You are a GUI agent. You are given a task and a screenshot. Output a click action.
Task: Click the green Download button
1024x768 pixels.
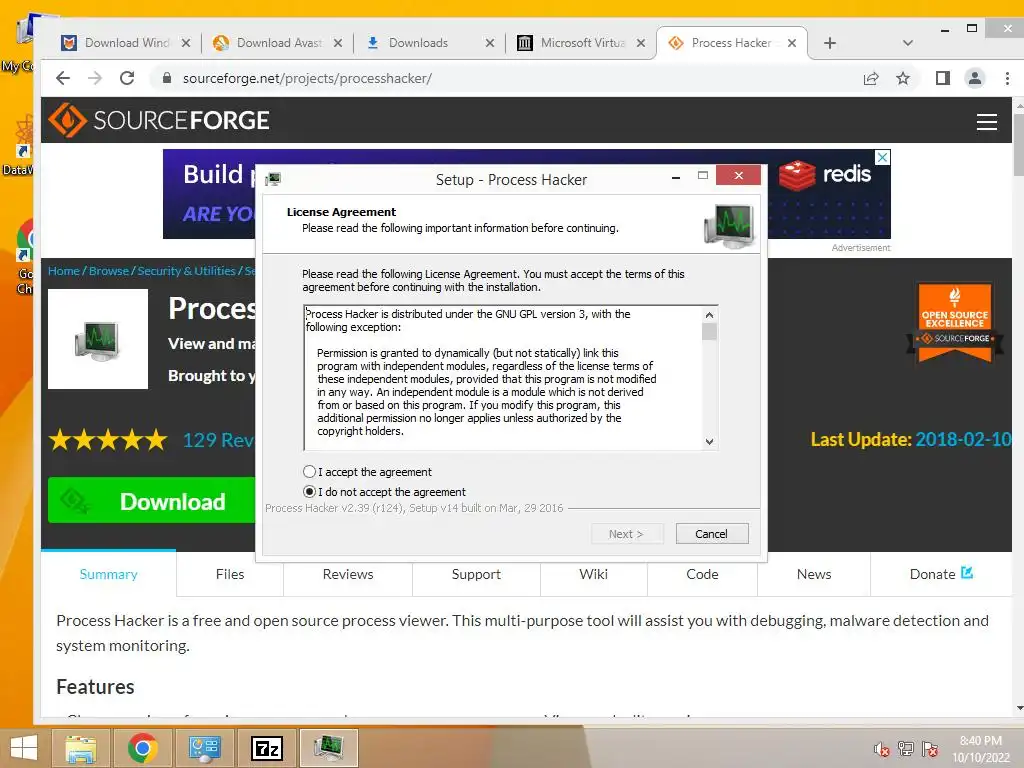click(152, 501)
